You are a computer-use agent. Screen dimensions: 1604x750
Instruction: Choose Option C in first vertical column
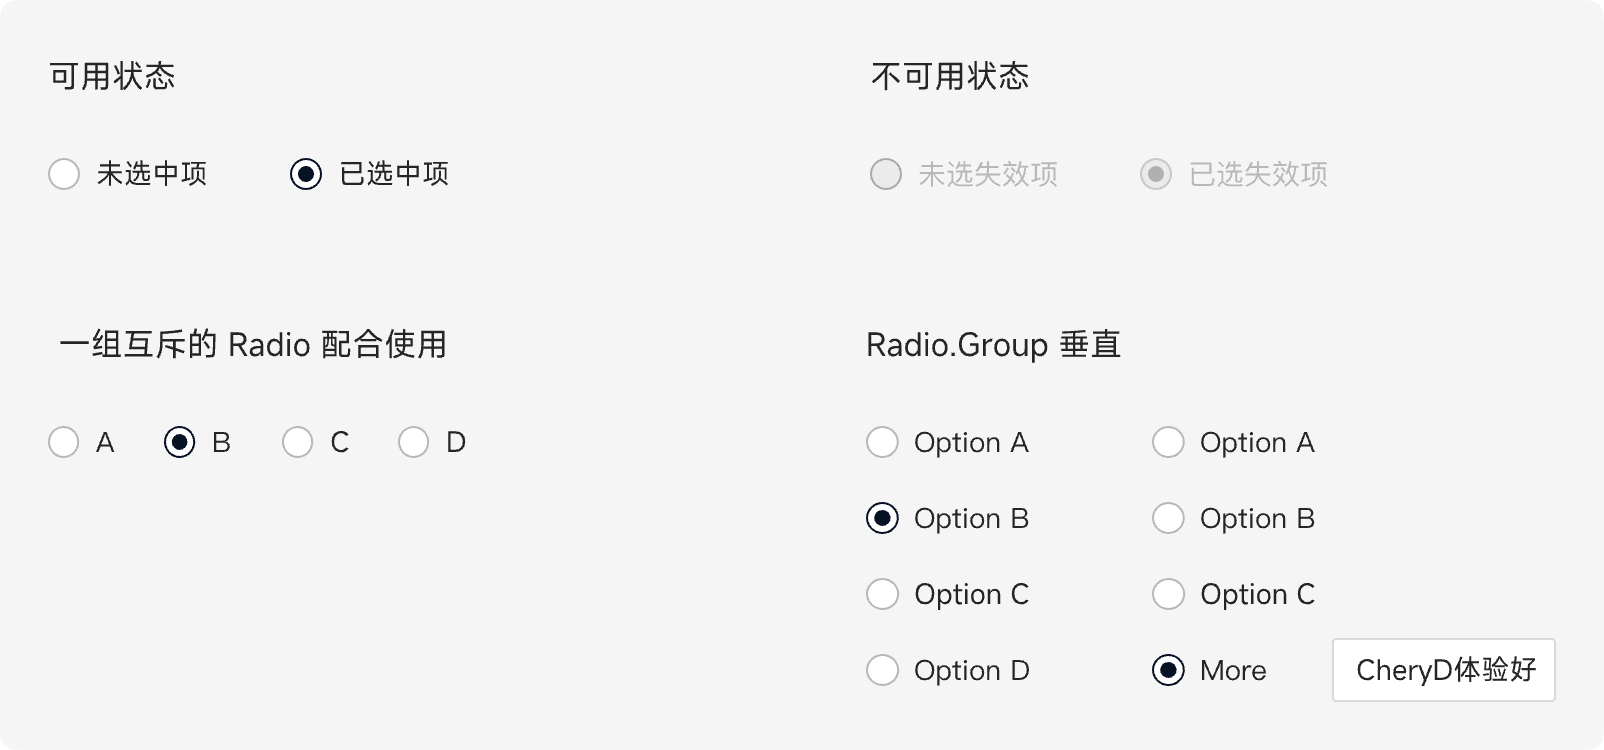(x=882, y=594)
